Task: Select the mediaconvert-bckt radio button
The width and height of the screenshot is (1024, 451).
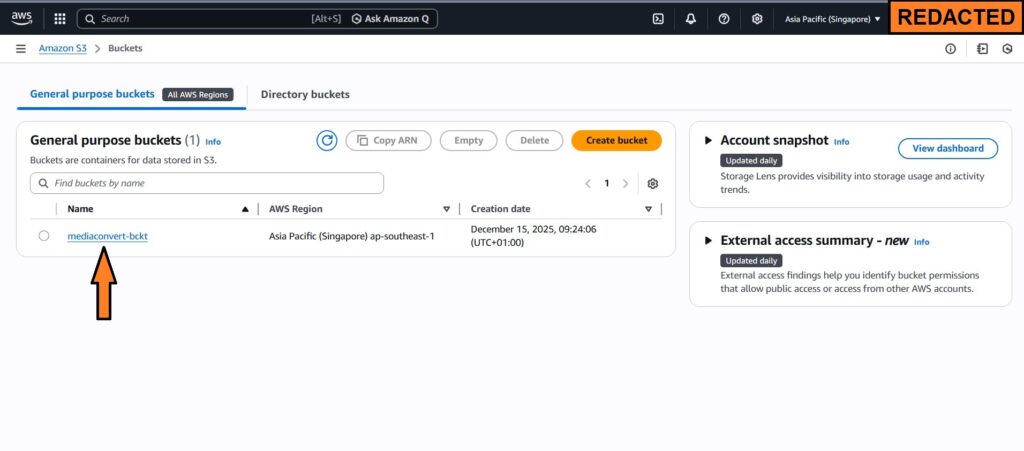Action: pyautogui.click(x=44, y=236)
